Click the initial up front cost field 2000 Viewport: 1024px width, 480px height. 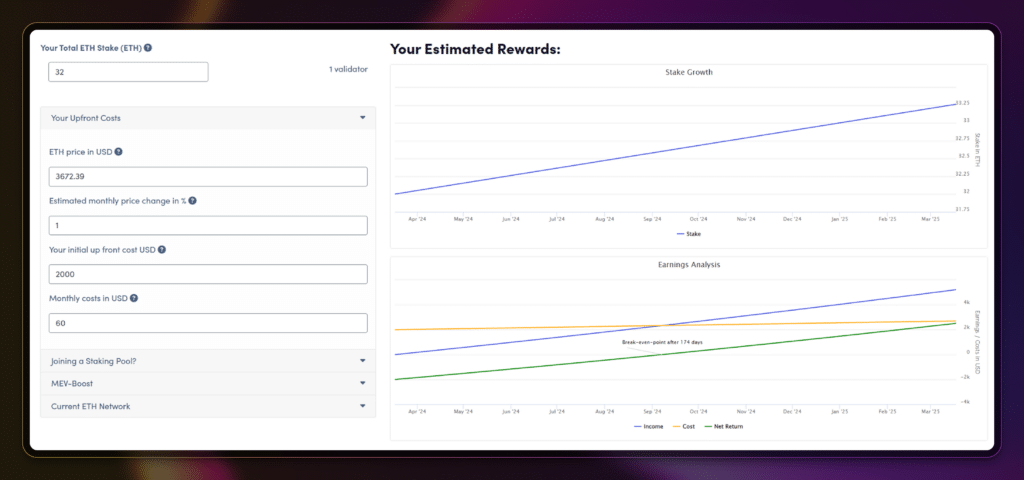(208, 274)
